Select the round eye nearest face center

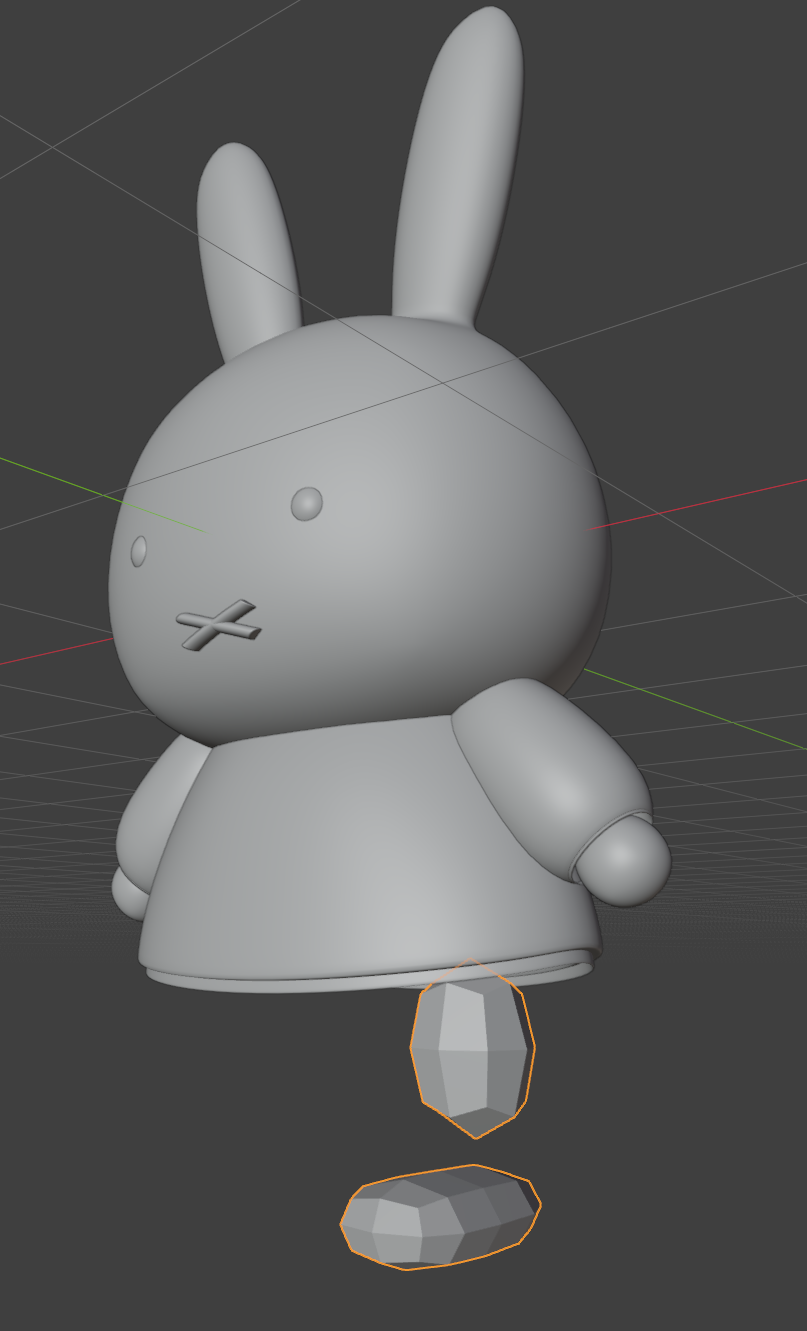point(307,504)
